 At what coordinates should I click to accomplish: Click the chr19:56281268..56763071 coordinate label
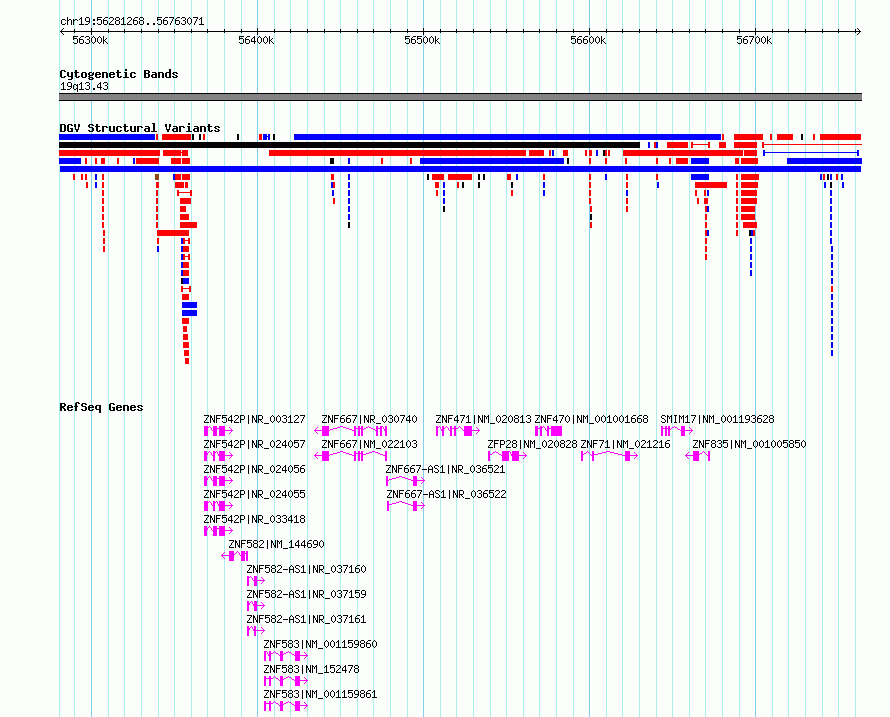point(132,21)
